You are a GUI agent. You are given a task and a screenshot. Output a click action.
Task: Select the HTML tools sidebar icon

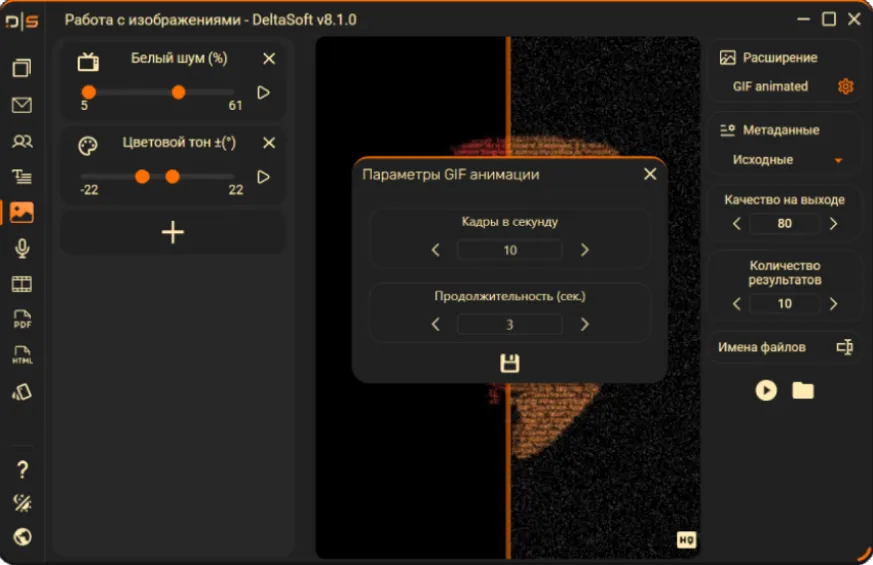tap(22, 355)
